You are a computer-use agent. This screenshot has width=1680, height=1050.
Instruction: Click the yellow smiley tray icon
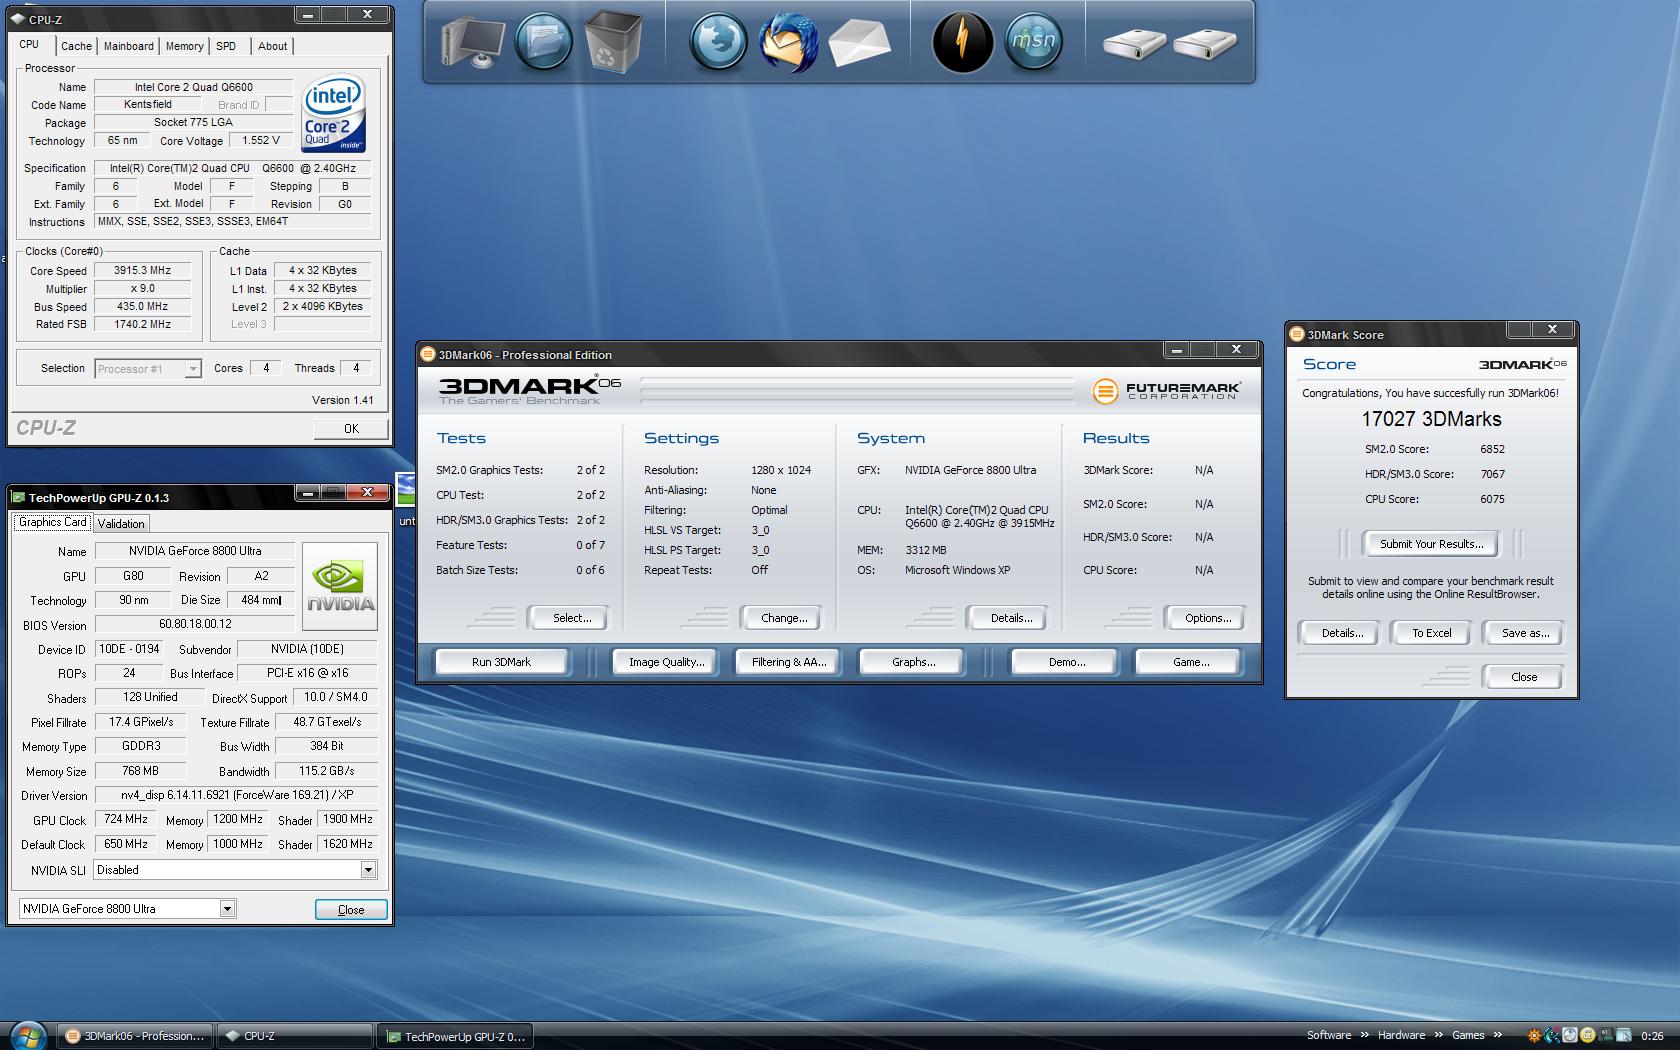click(x=1587, y=1036)
